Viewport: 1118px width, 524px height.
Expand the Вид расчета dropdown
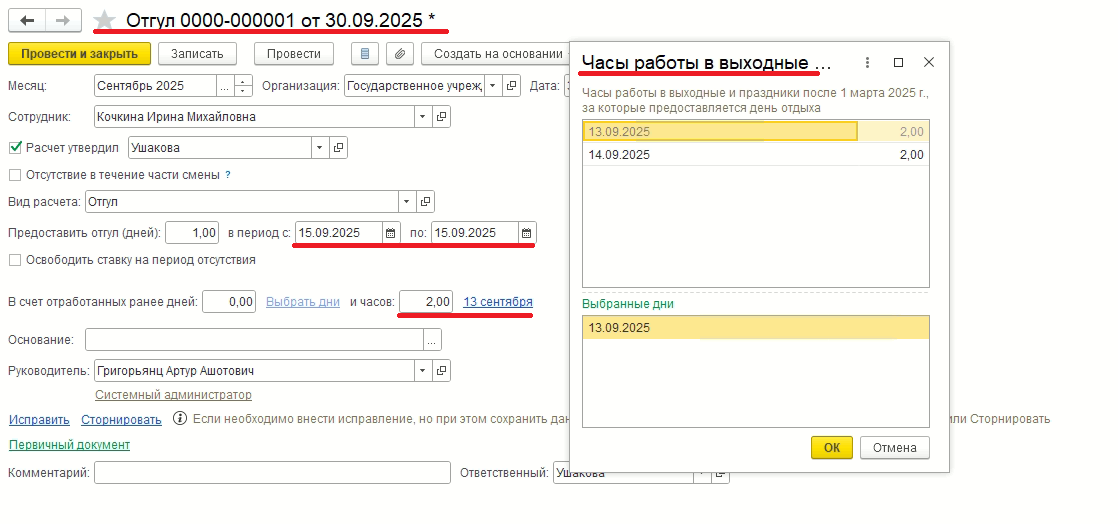tap(407, 202)
